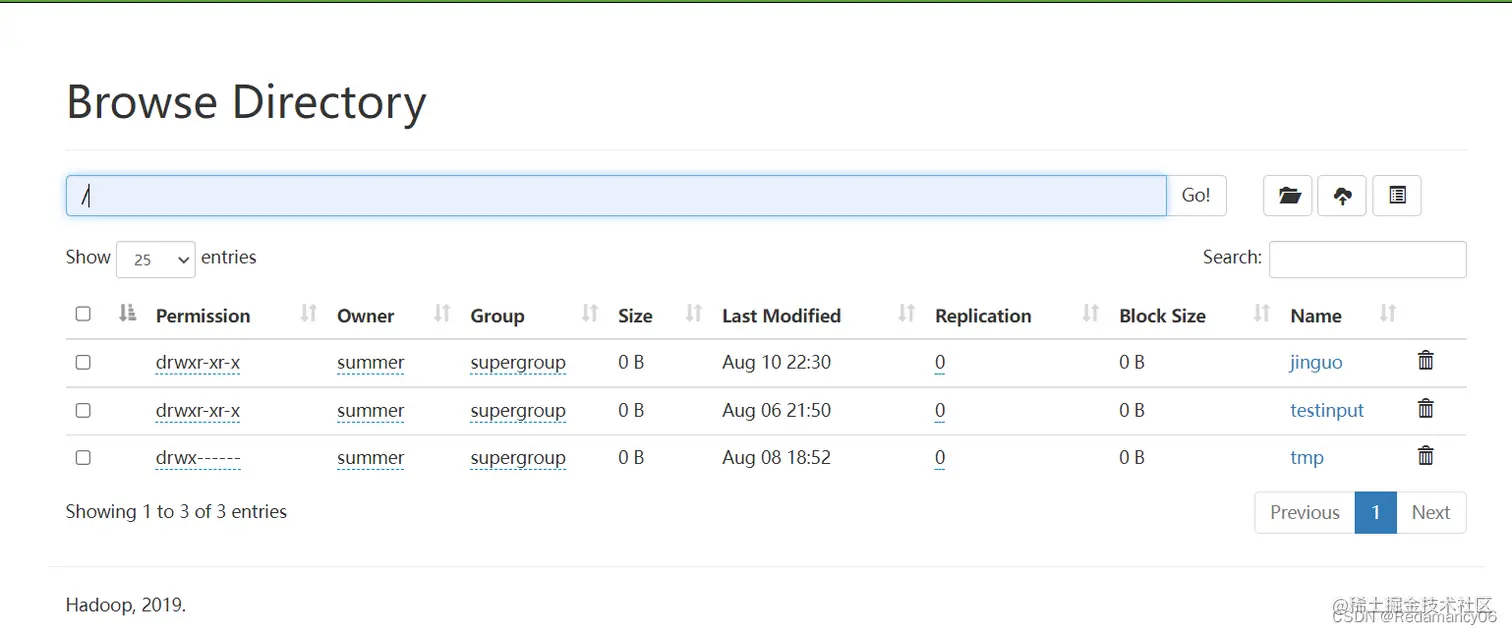
Task: Click the Next pagination button
Action: click(x=1431, y=512)
